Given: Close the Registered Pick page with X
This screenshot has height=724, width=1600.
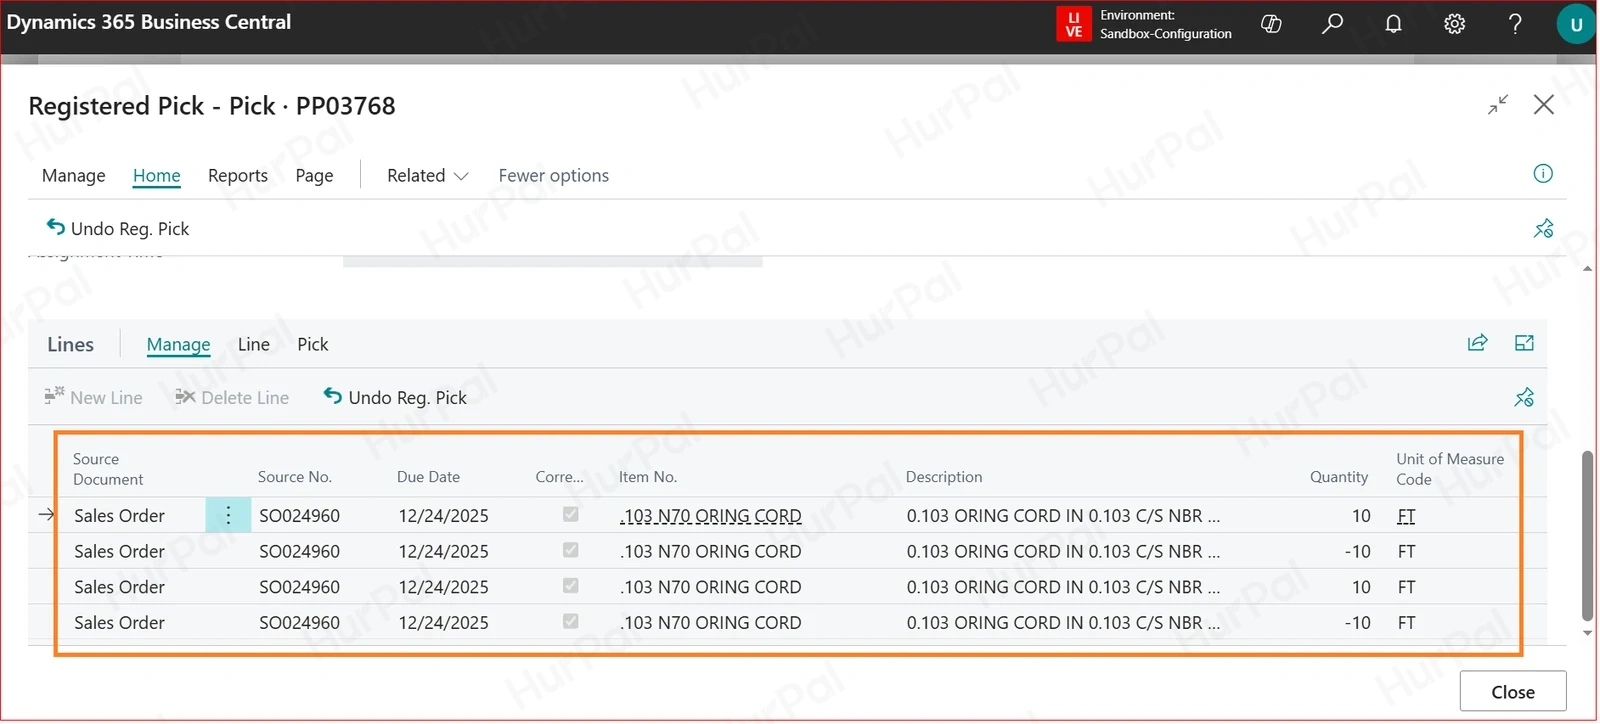Looking at the screenshot, I should tap(1544, 105).
